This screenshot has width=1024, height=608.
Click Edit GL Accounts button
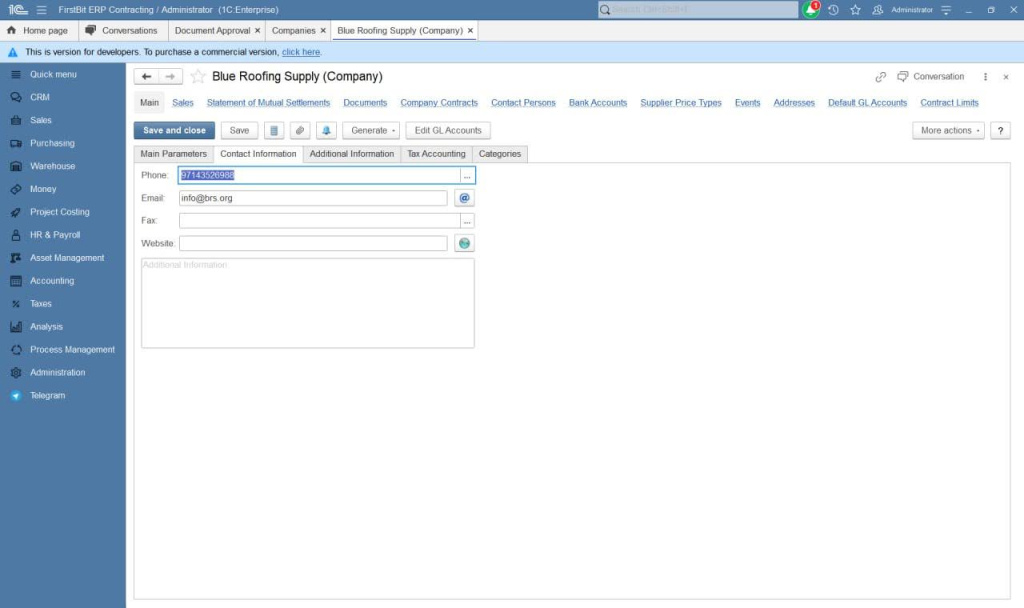point(448,131)
